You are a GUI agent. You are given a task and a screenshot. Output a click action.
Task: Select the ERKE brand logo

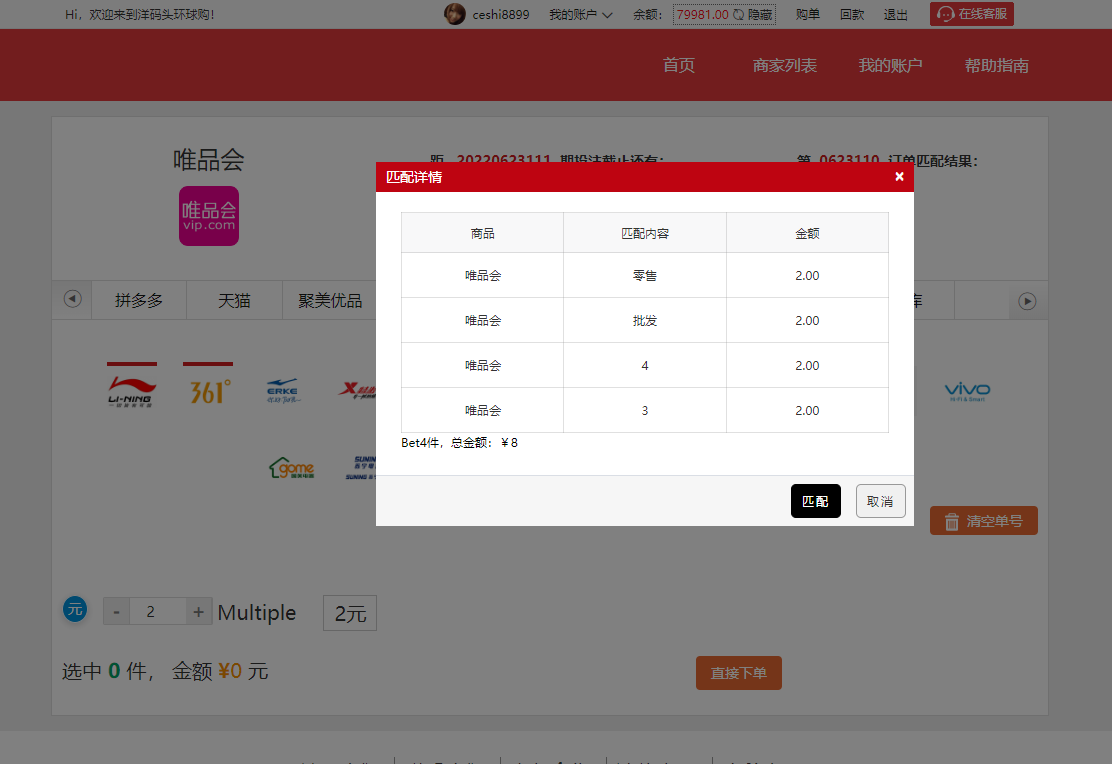point(283,391)
